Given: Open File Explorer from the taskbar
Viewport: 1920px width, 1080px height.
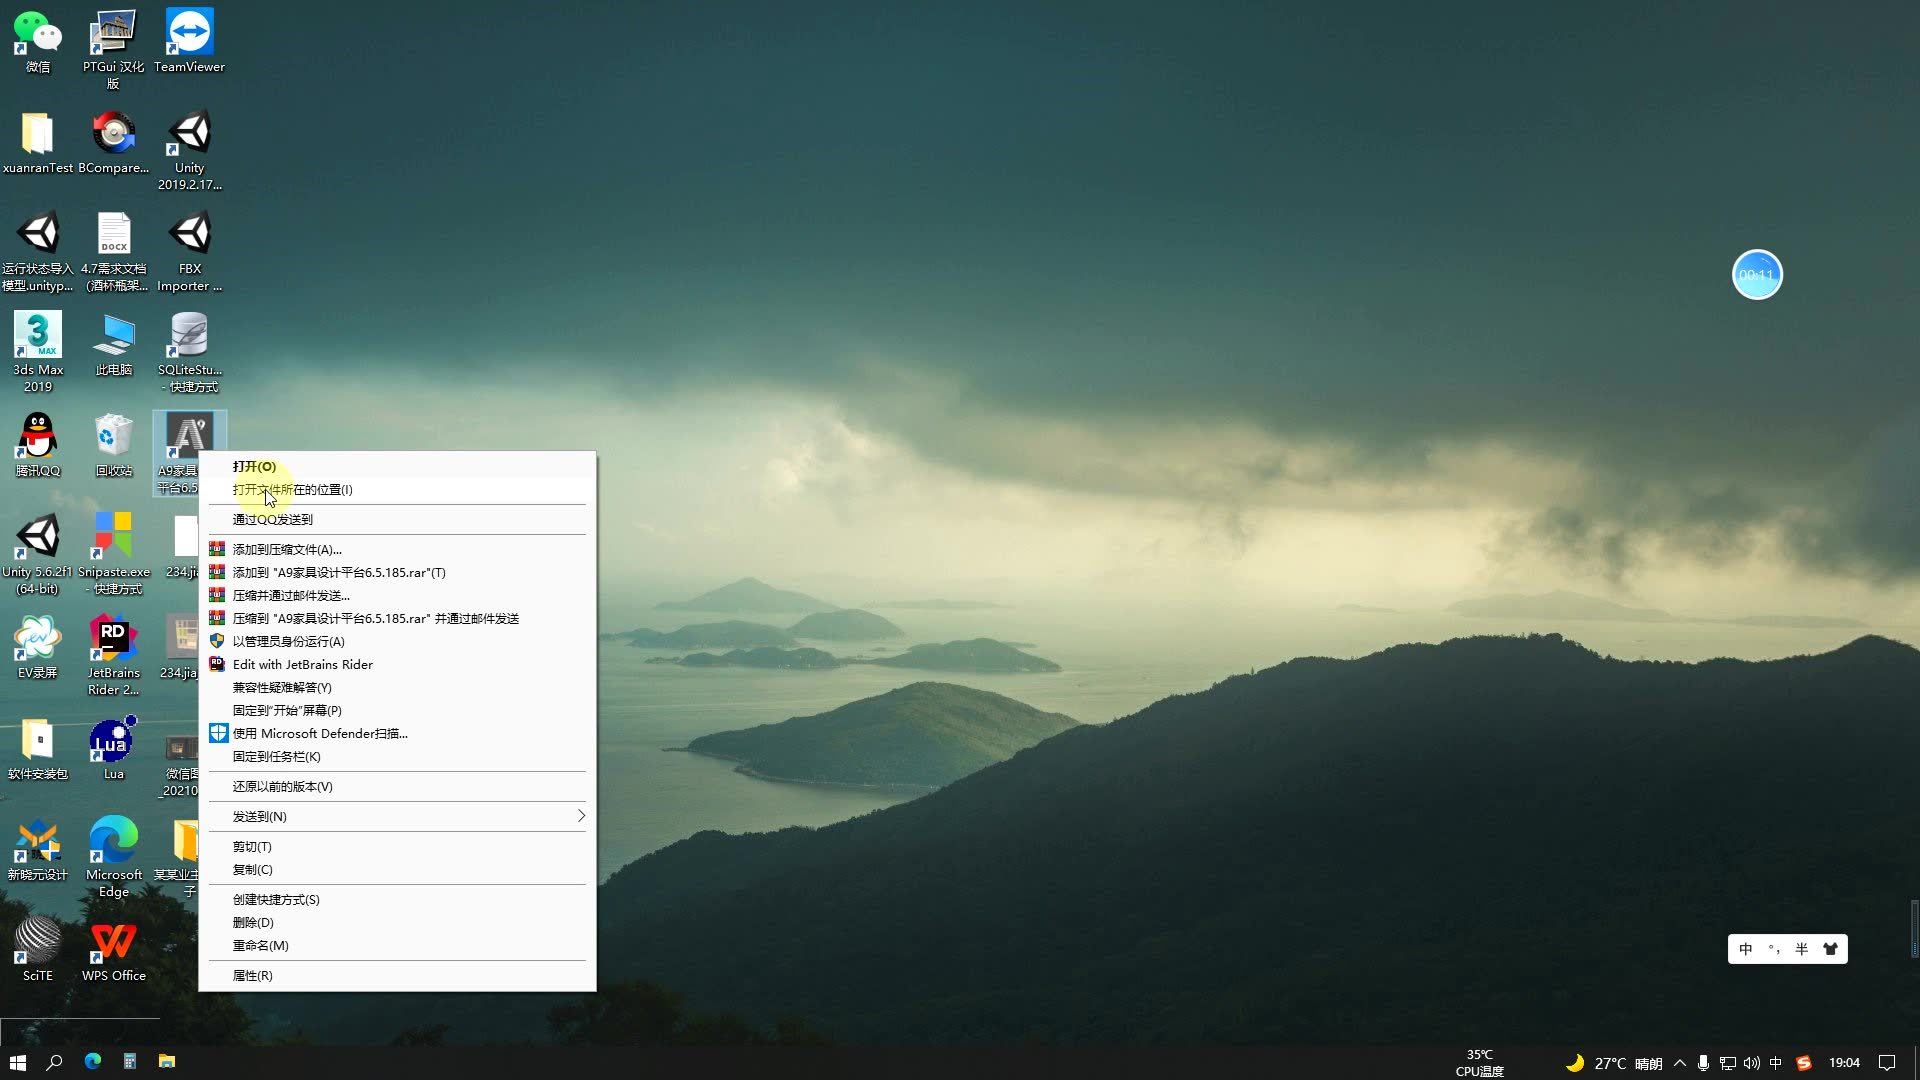Looking at the screenshot, I should tap(167, 1062).
